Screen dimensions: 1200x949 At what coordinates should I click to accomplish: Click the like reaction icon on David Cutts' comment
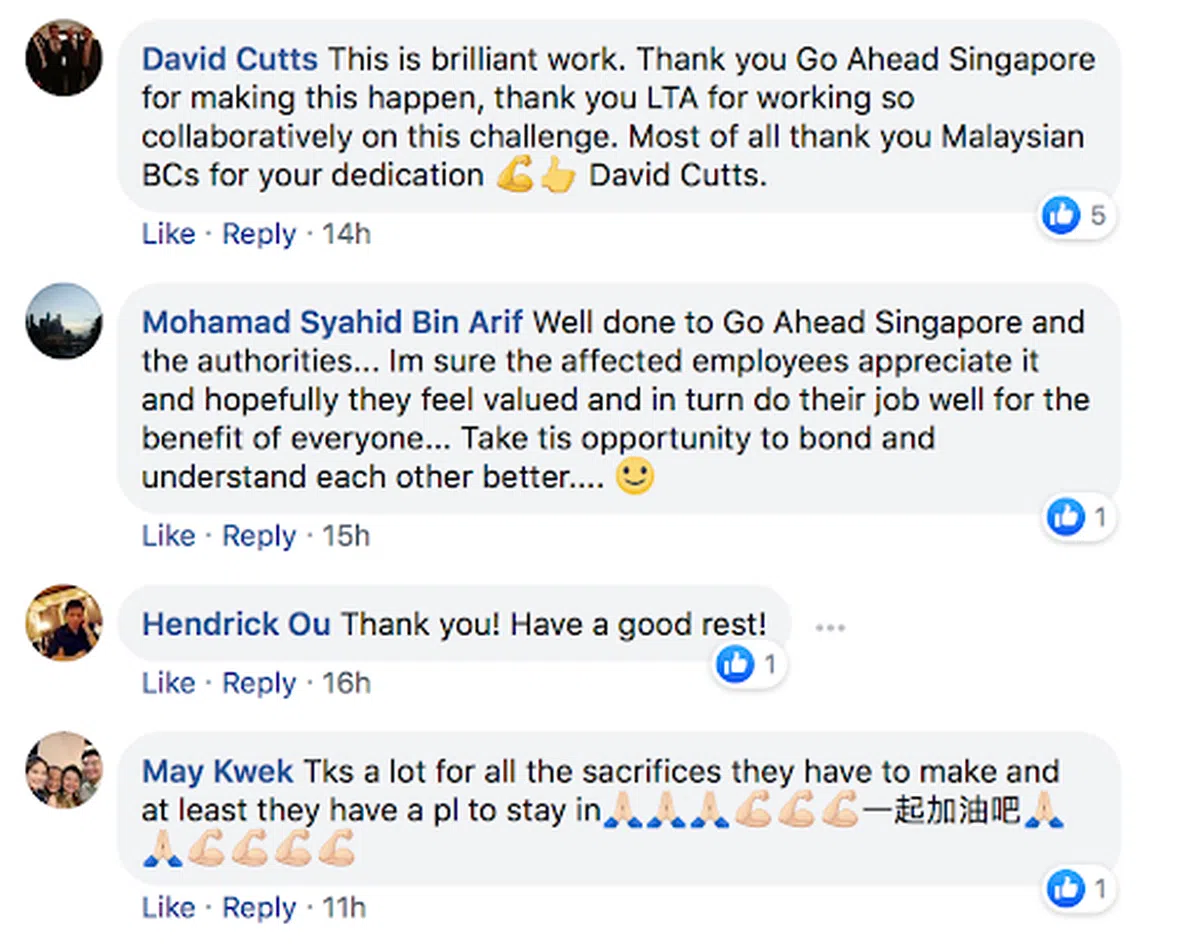pos(1061,214)
